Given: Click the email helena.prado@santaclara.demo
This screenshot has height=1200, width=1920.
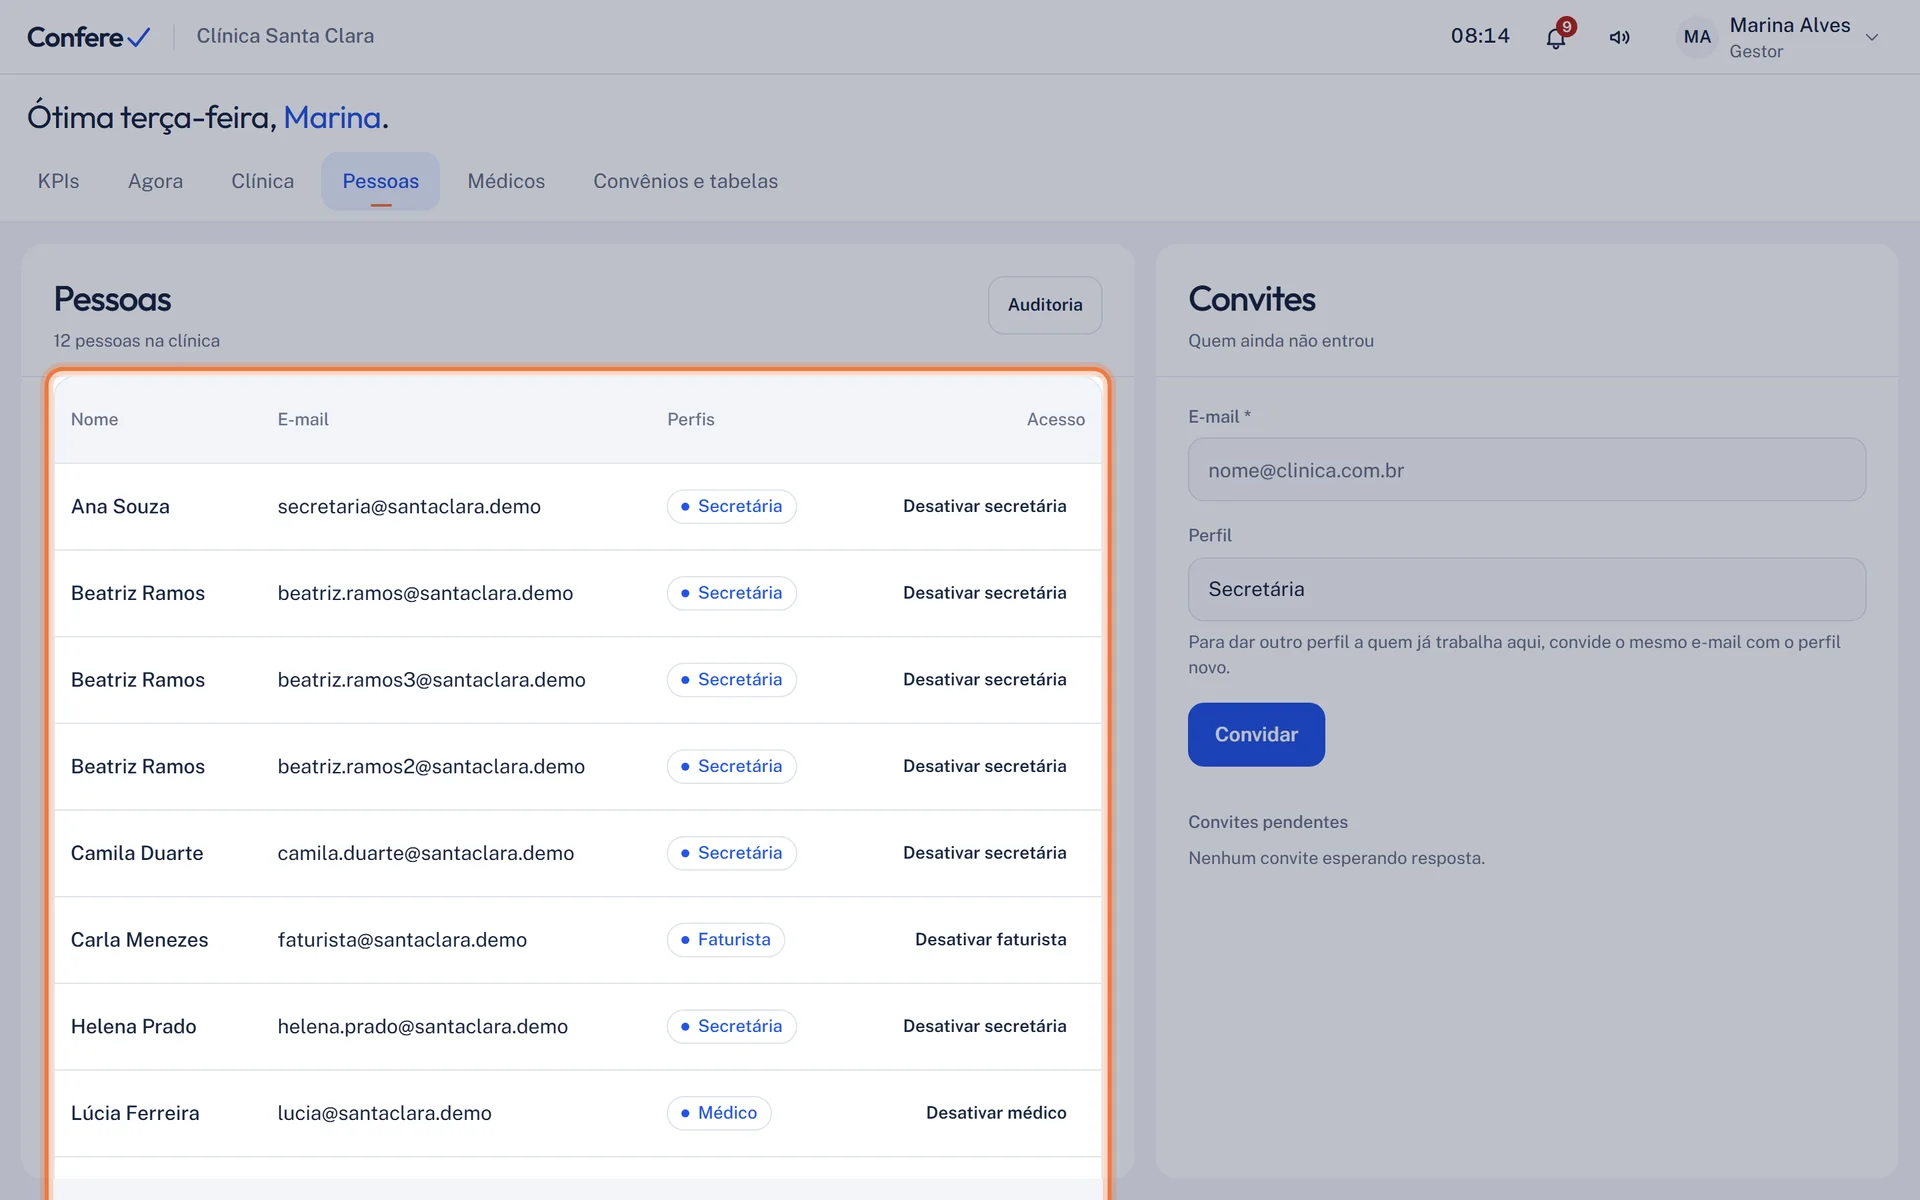Looking at the screenshot, I should 422,1027.
